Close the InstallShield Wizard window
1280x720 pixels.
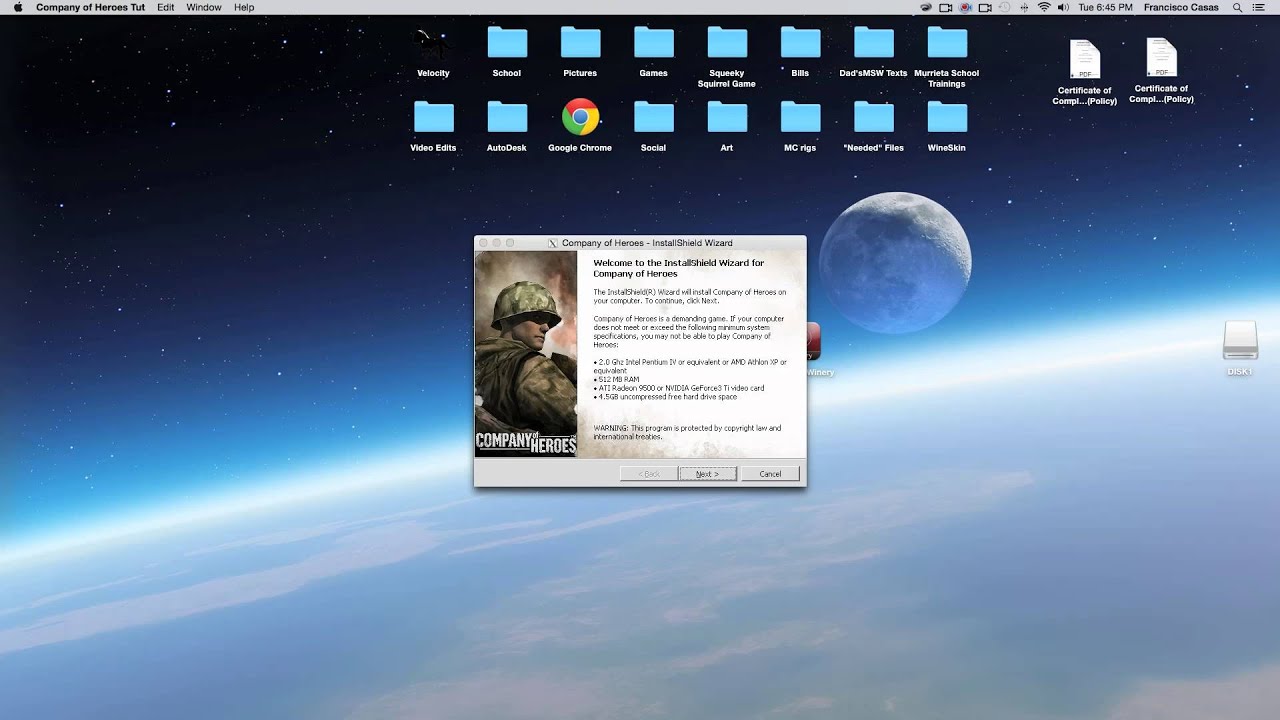pyautogui.click(x=483, y=243)
